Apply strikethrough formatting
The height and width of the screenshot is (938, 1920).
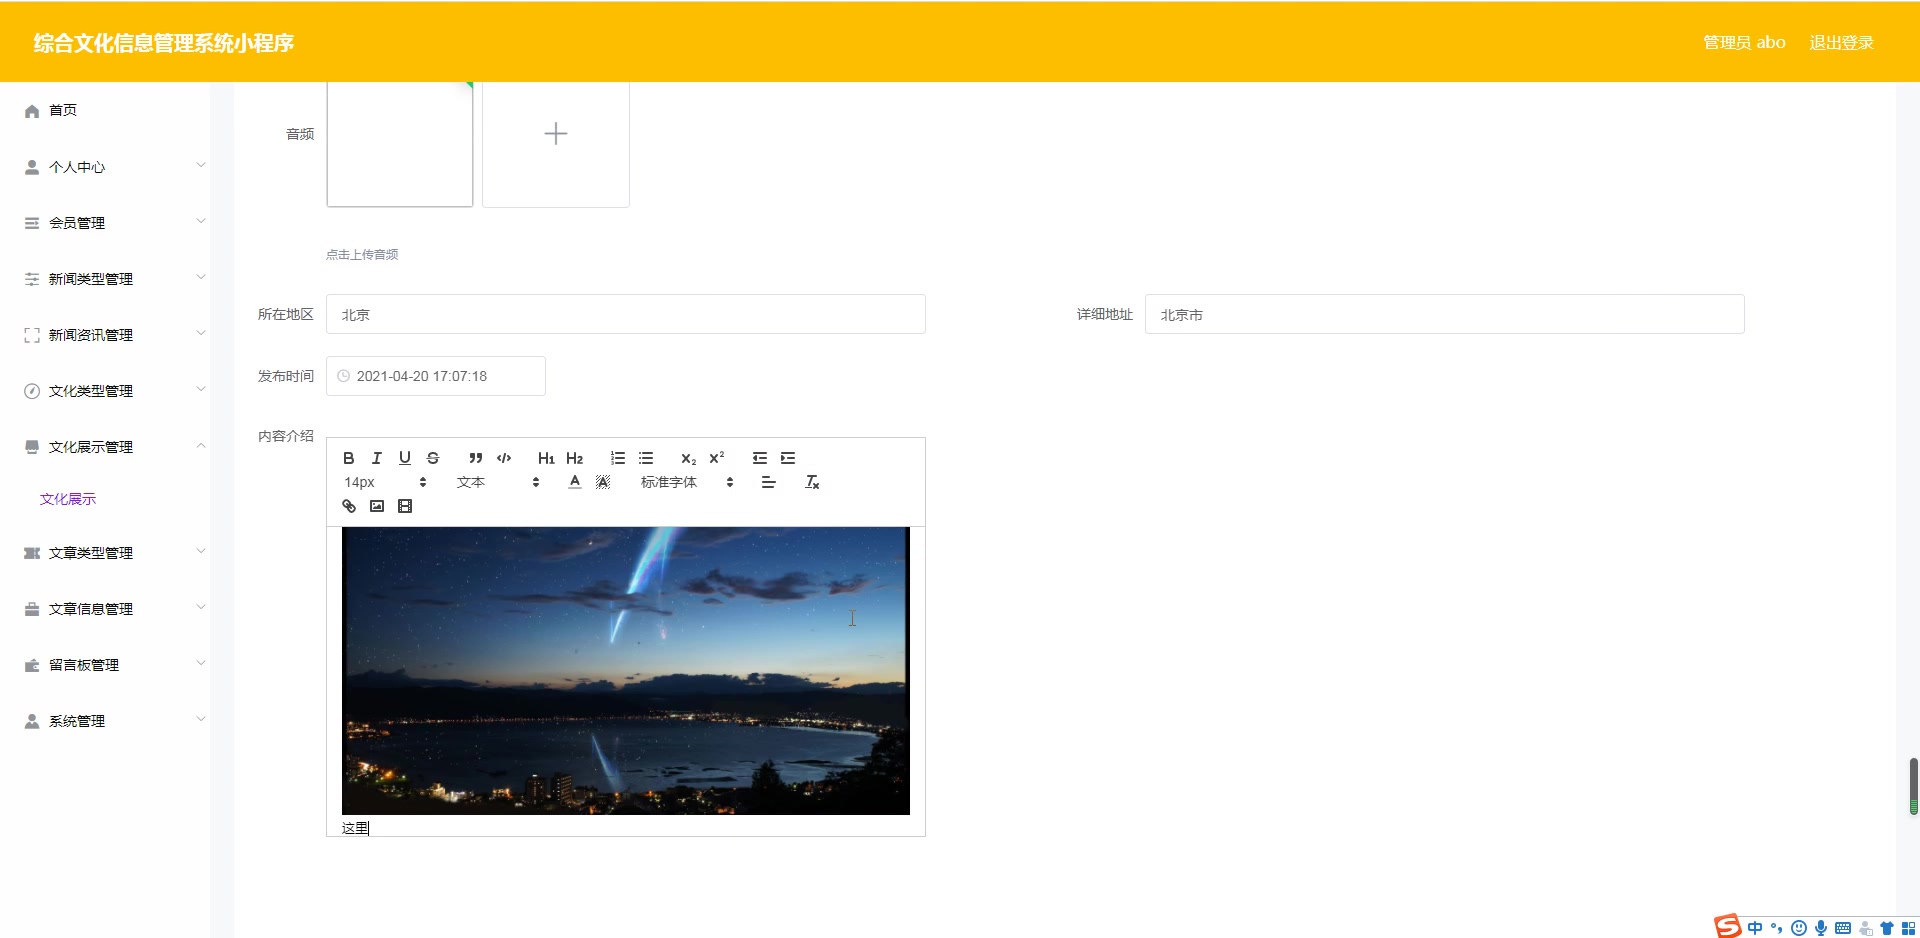433,458
